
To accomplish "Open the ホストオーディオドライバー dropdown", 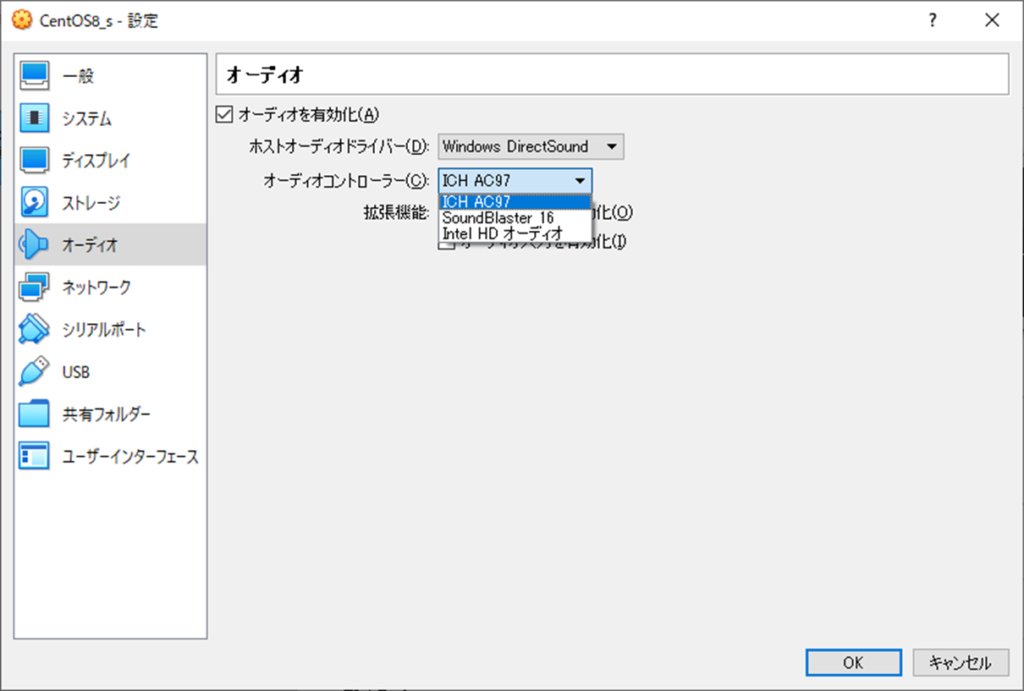I will click(531, 146).
